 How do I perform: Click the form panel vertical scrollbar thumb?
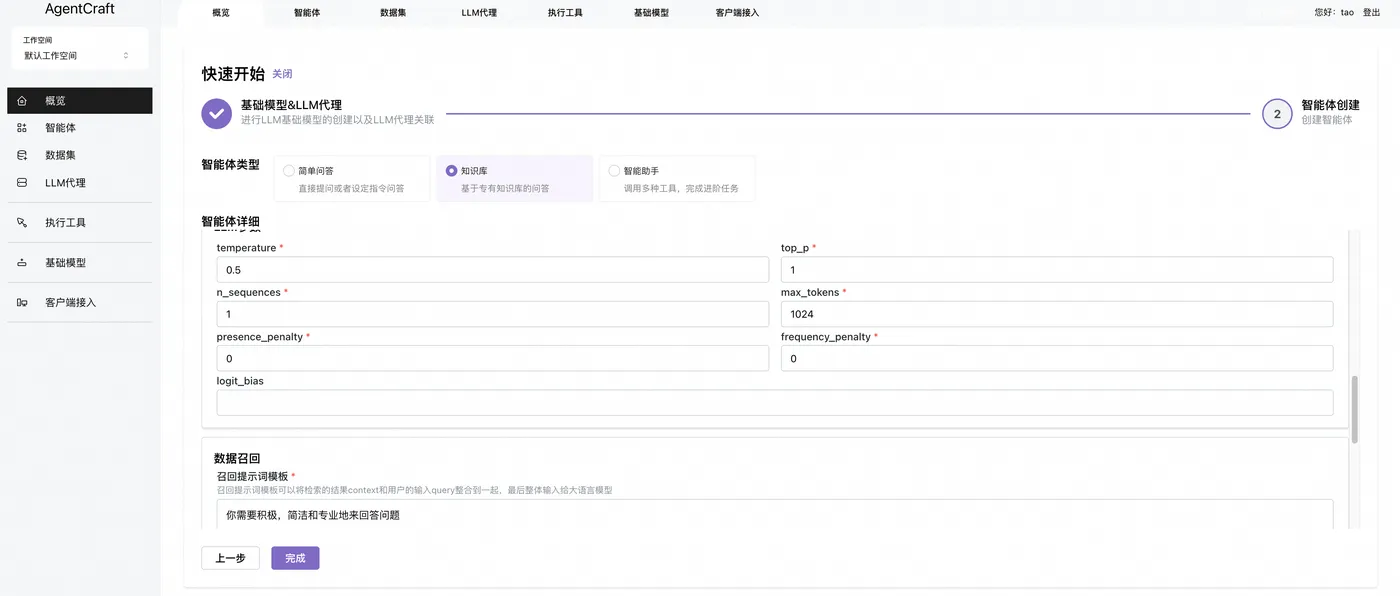1355,410
